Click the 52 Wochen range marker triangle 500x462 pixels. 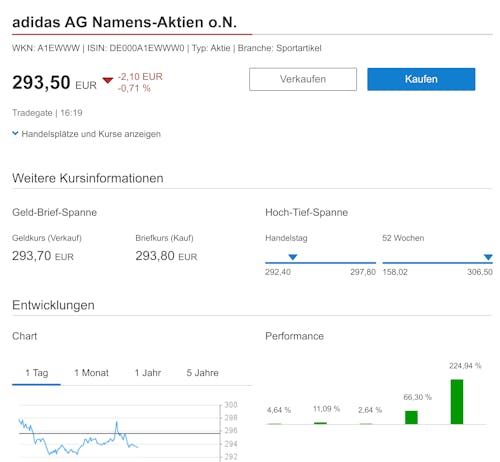(488, 257)
